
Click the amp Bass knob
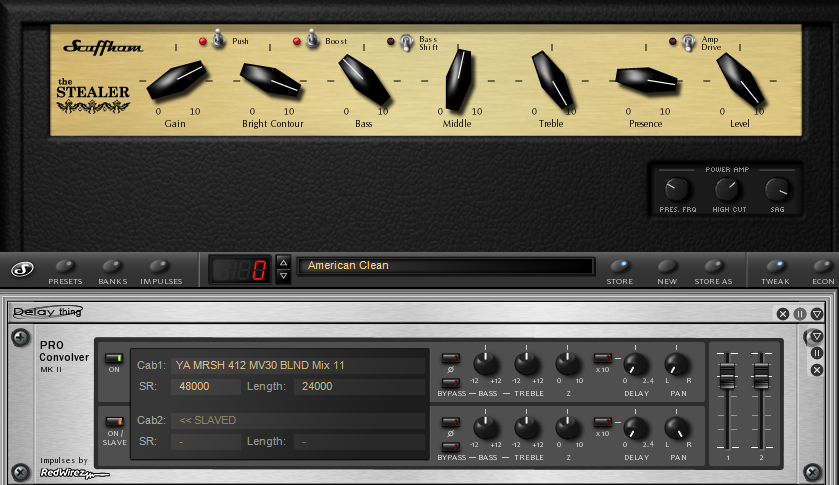[364, 80]
